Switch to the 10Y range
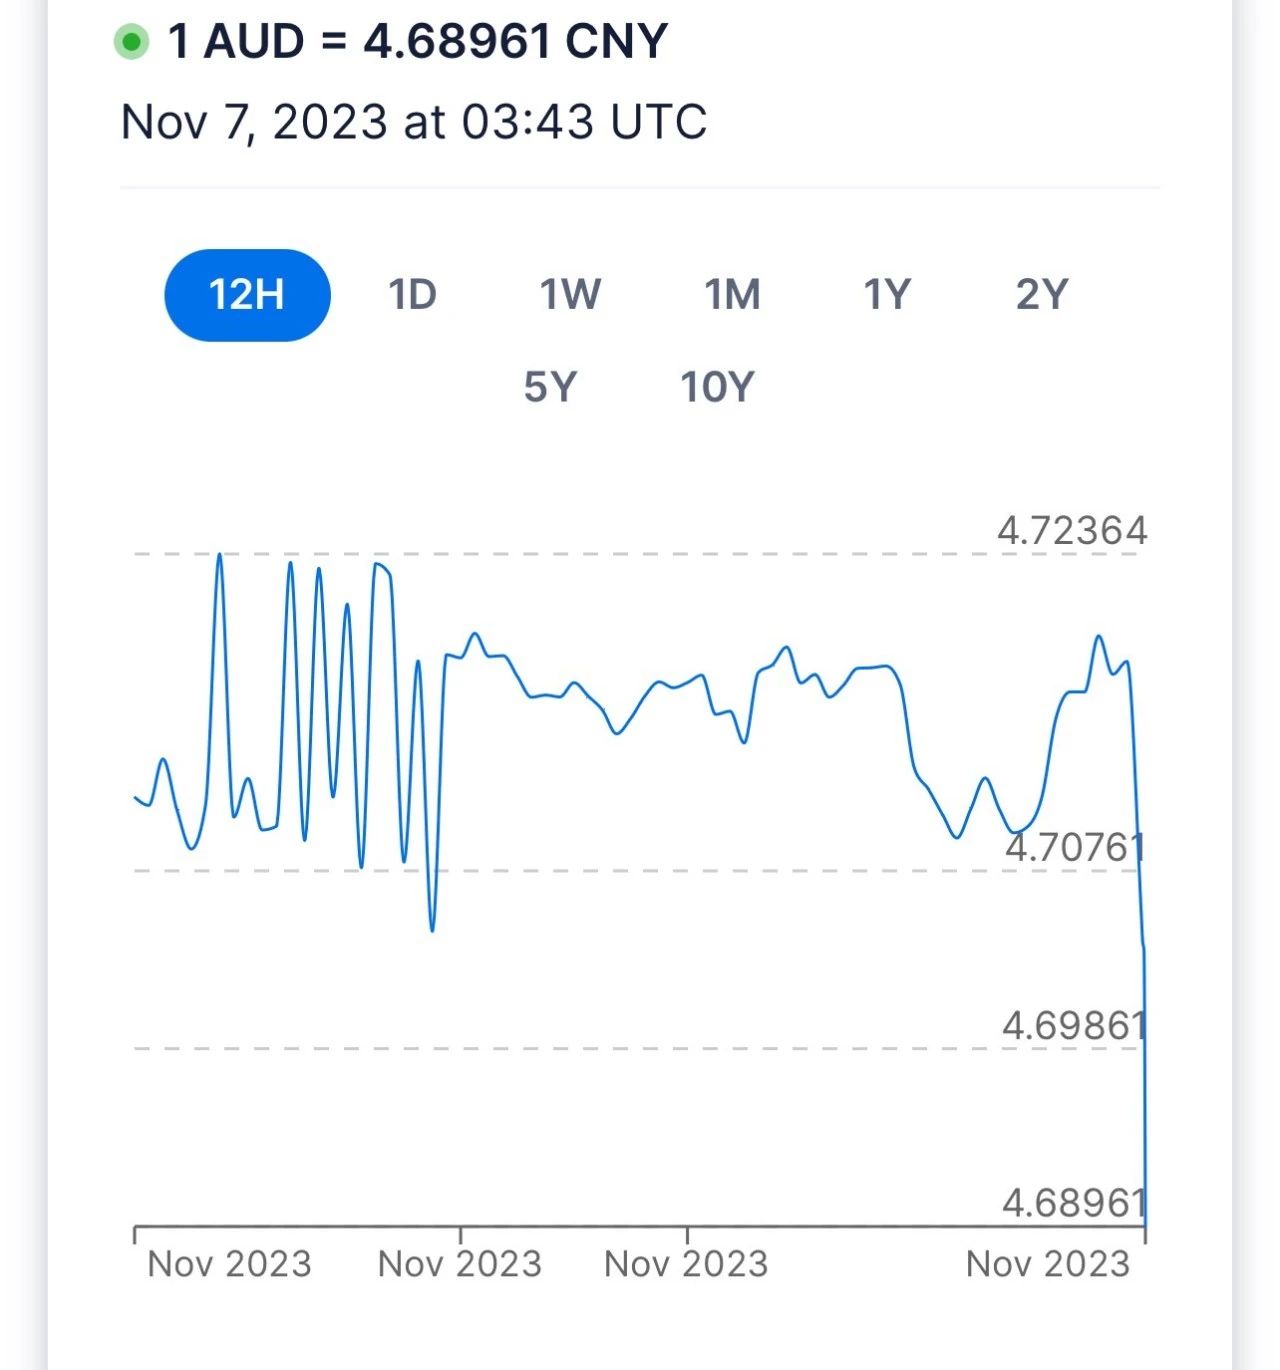This screenshot has width=1280, height=1370. coord(717,386)
